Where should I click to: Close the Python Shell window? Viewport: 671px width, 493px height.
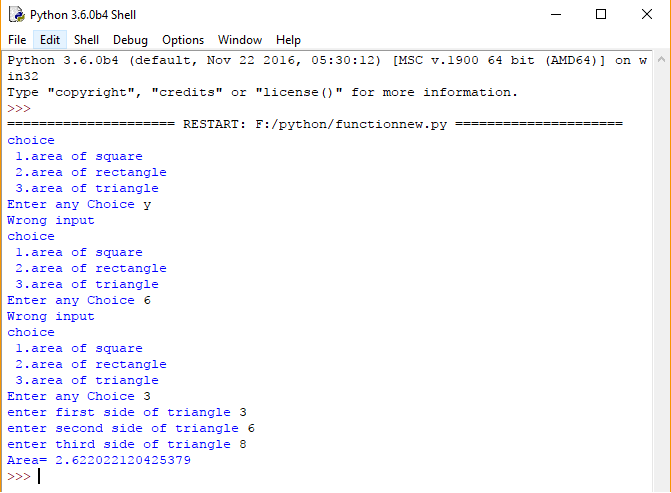(647, 15)
